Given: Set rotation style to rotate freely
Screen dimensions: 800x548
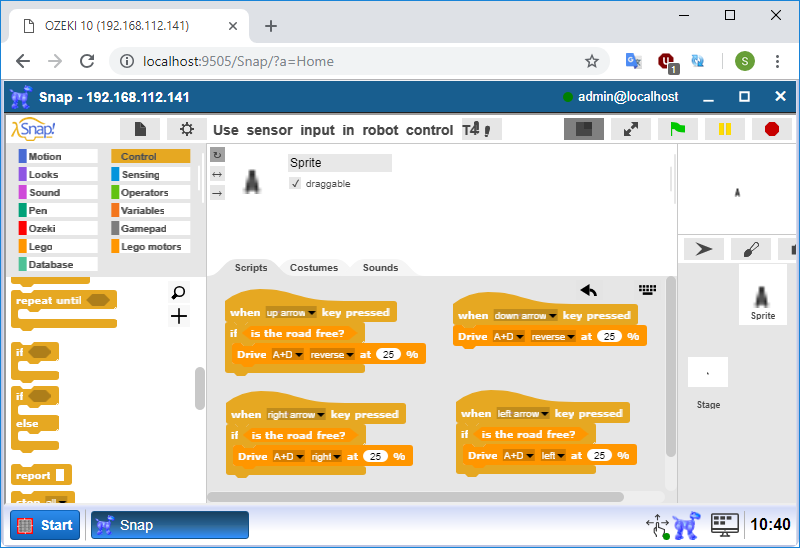Looking at the screenshot, I should pyautogui.click(x=217, y=155).
